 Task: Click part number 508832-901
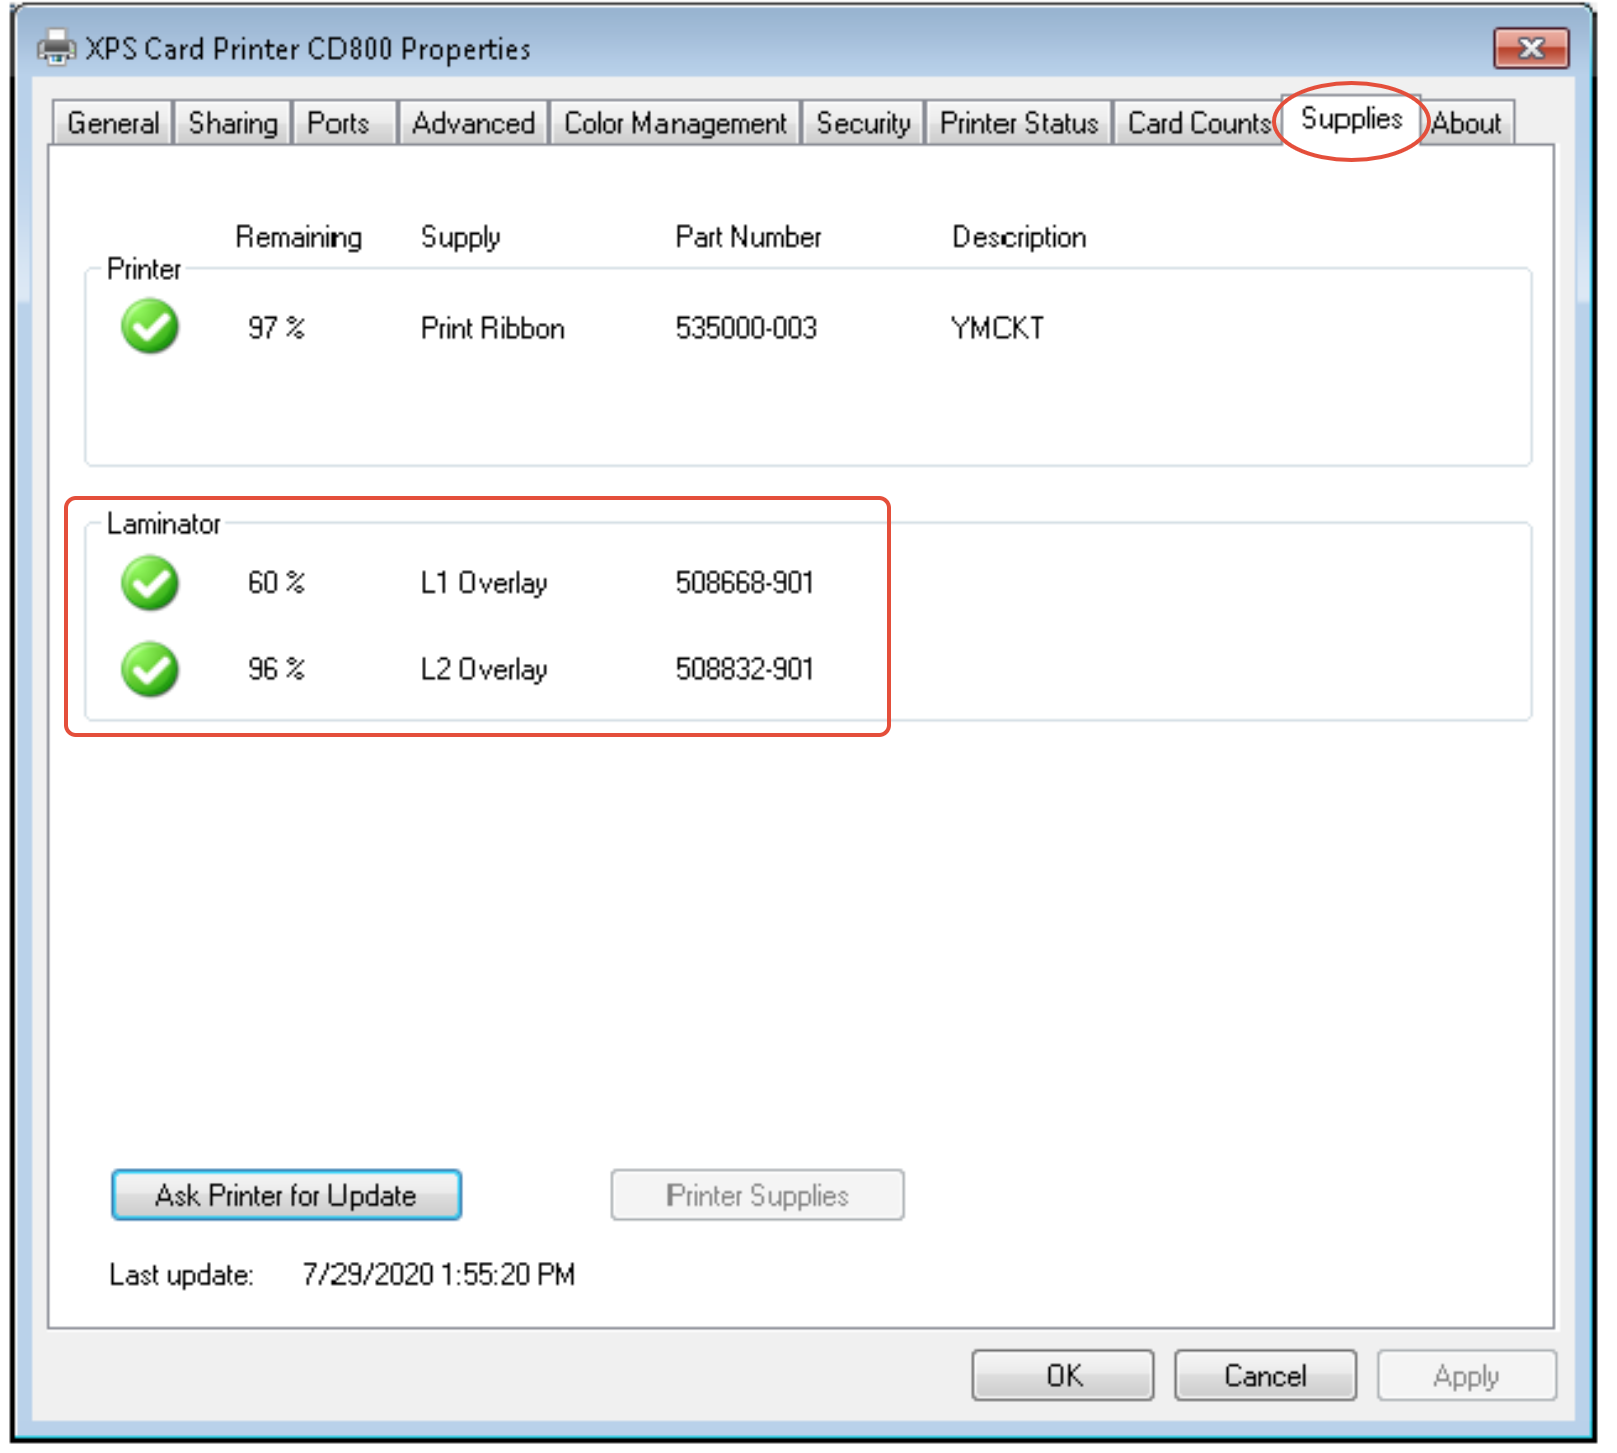pyautogui.click(x=745, y=669)
